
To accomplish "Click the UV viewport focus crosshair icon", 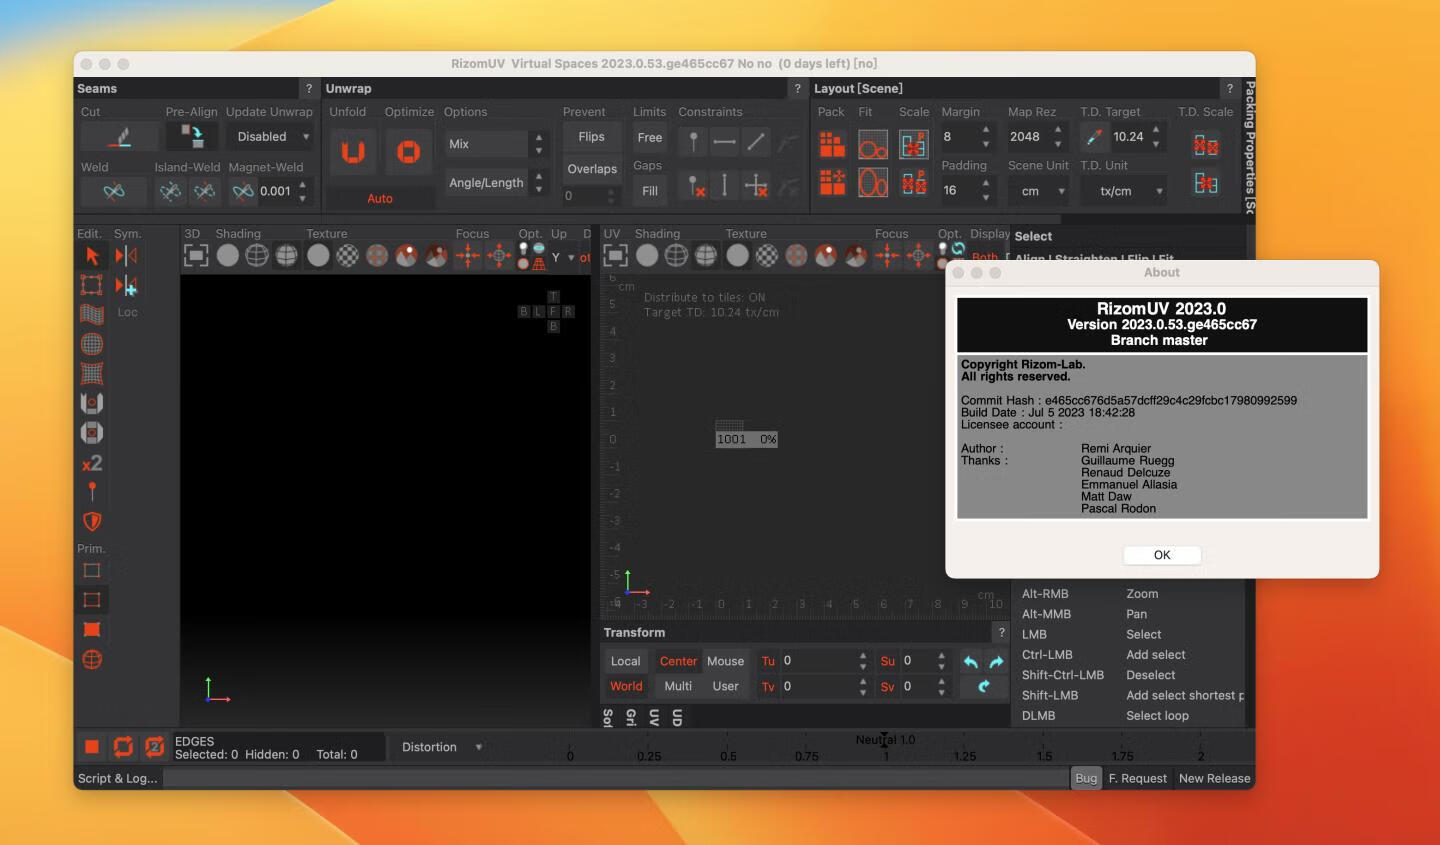I will click(888, 256).
